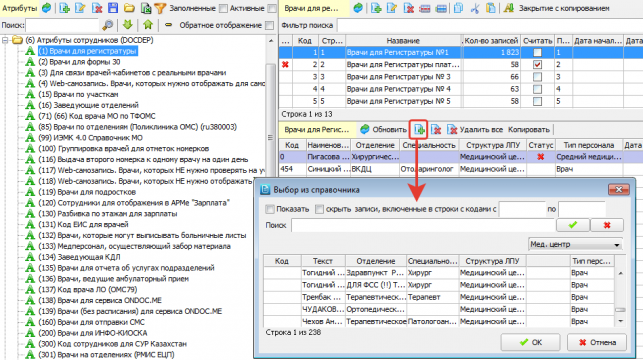Go to next match with the green down arrow
Image resolution: width=643 pixels, height=360 pixels.
[128, 25]
